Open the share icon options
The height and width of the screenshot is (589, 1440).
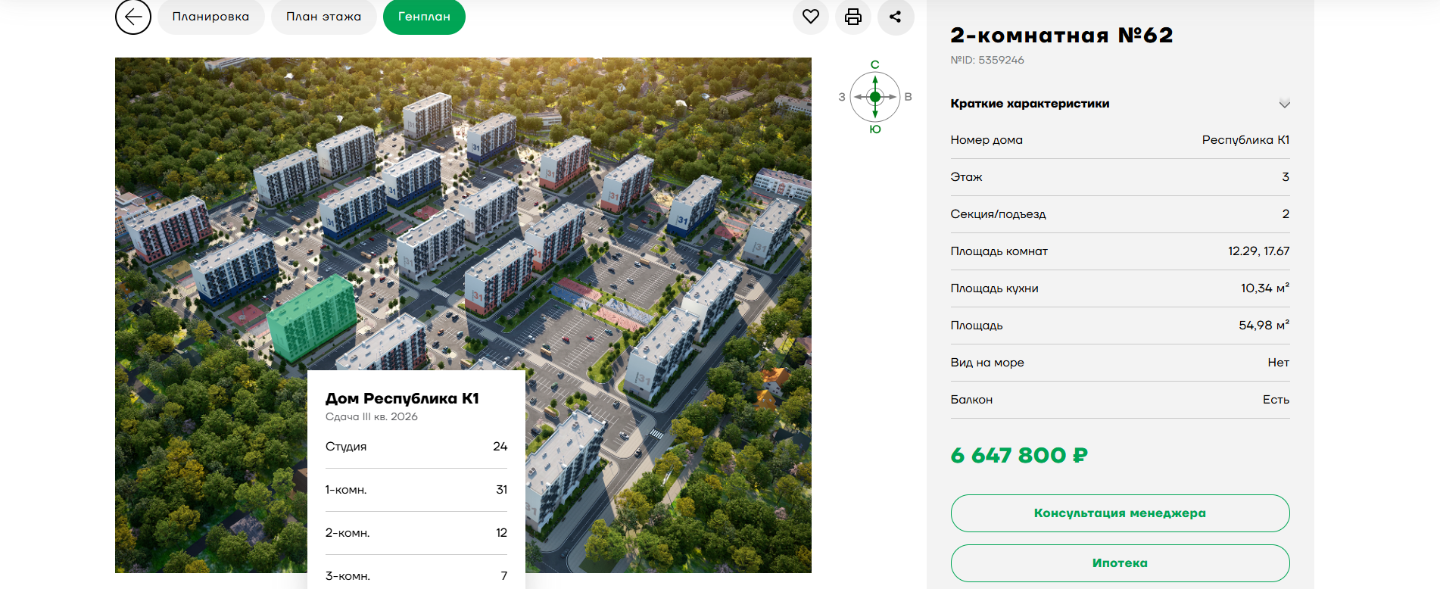point(895,17)
